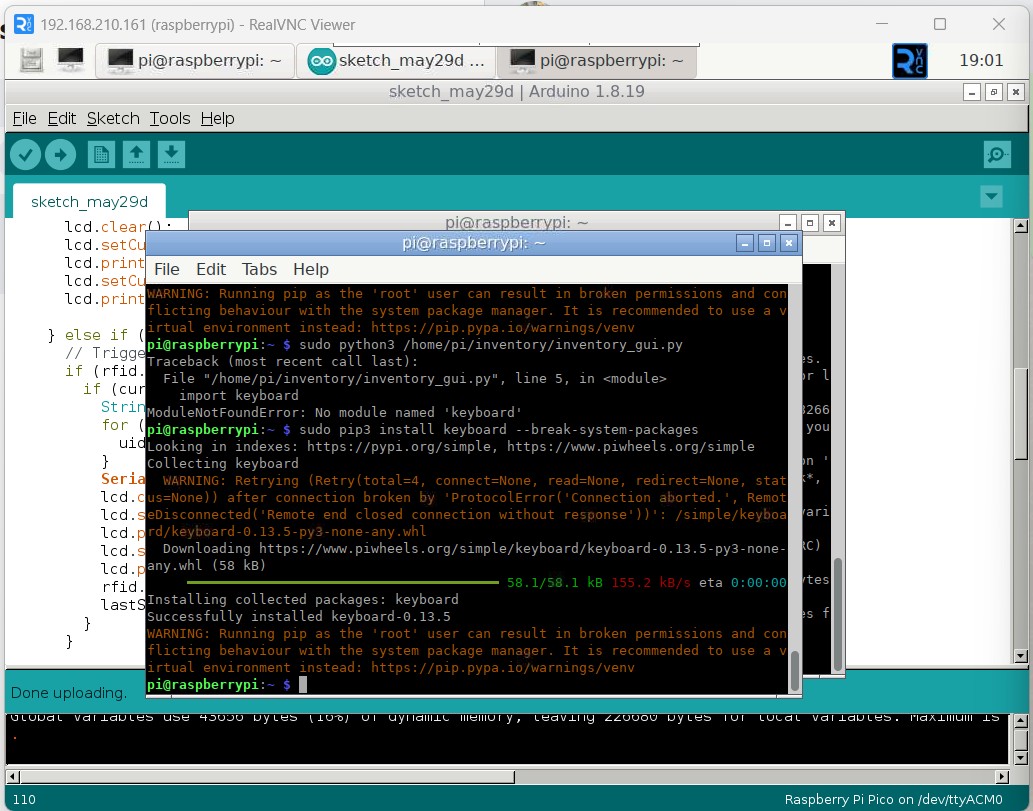This screenshot has width=1033, height=811.
Task: Click the RealVNC tray icon
Action: click(909, 61)
